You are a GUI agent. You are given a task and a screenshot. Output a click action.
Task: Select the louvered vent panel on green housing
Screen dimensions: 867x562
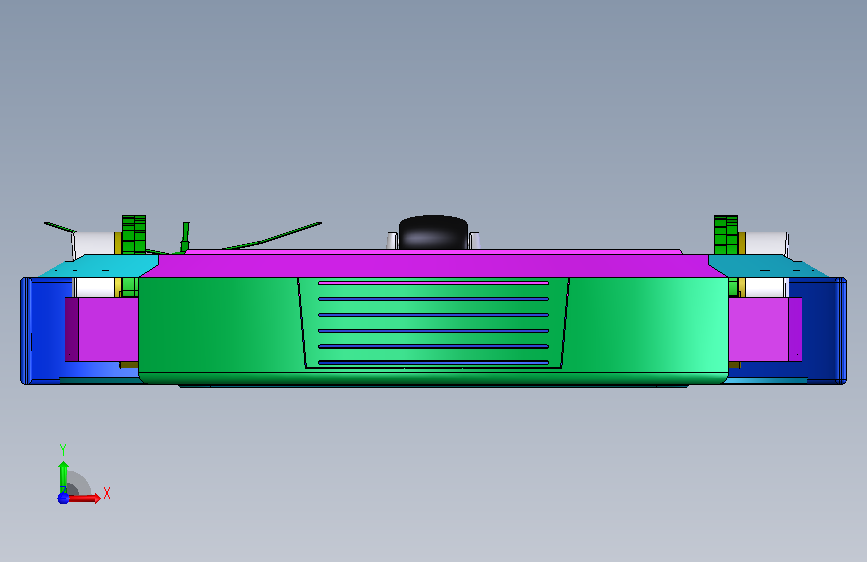pos(434,323)
